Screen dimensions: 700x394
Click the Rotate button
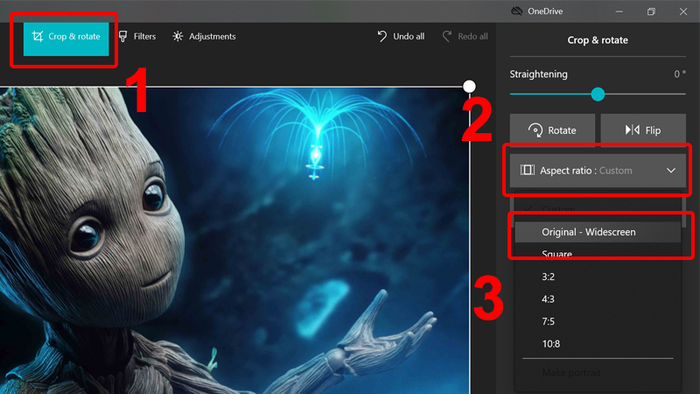click(x=552, y=130)
